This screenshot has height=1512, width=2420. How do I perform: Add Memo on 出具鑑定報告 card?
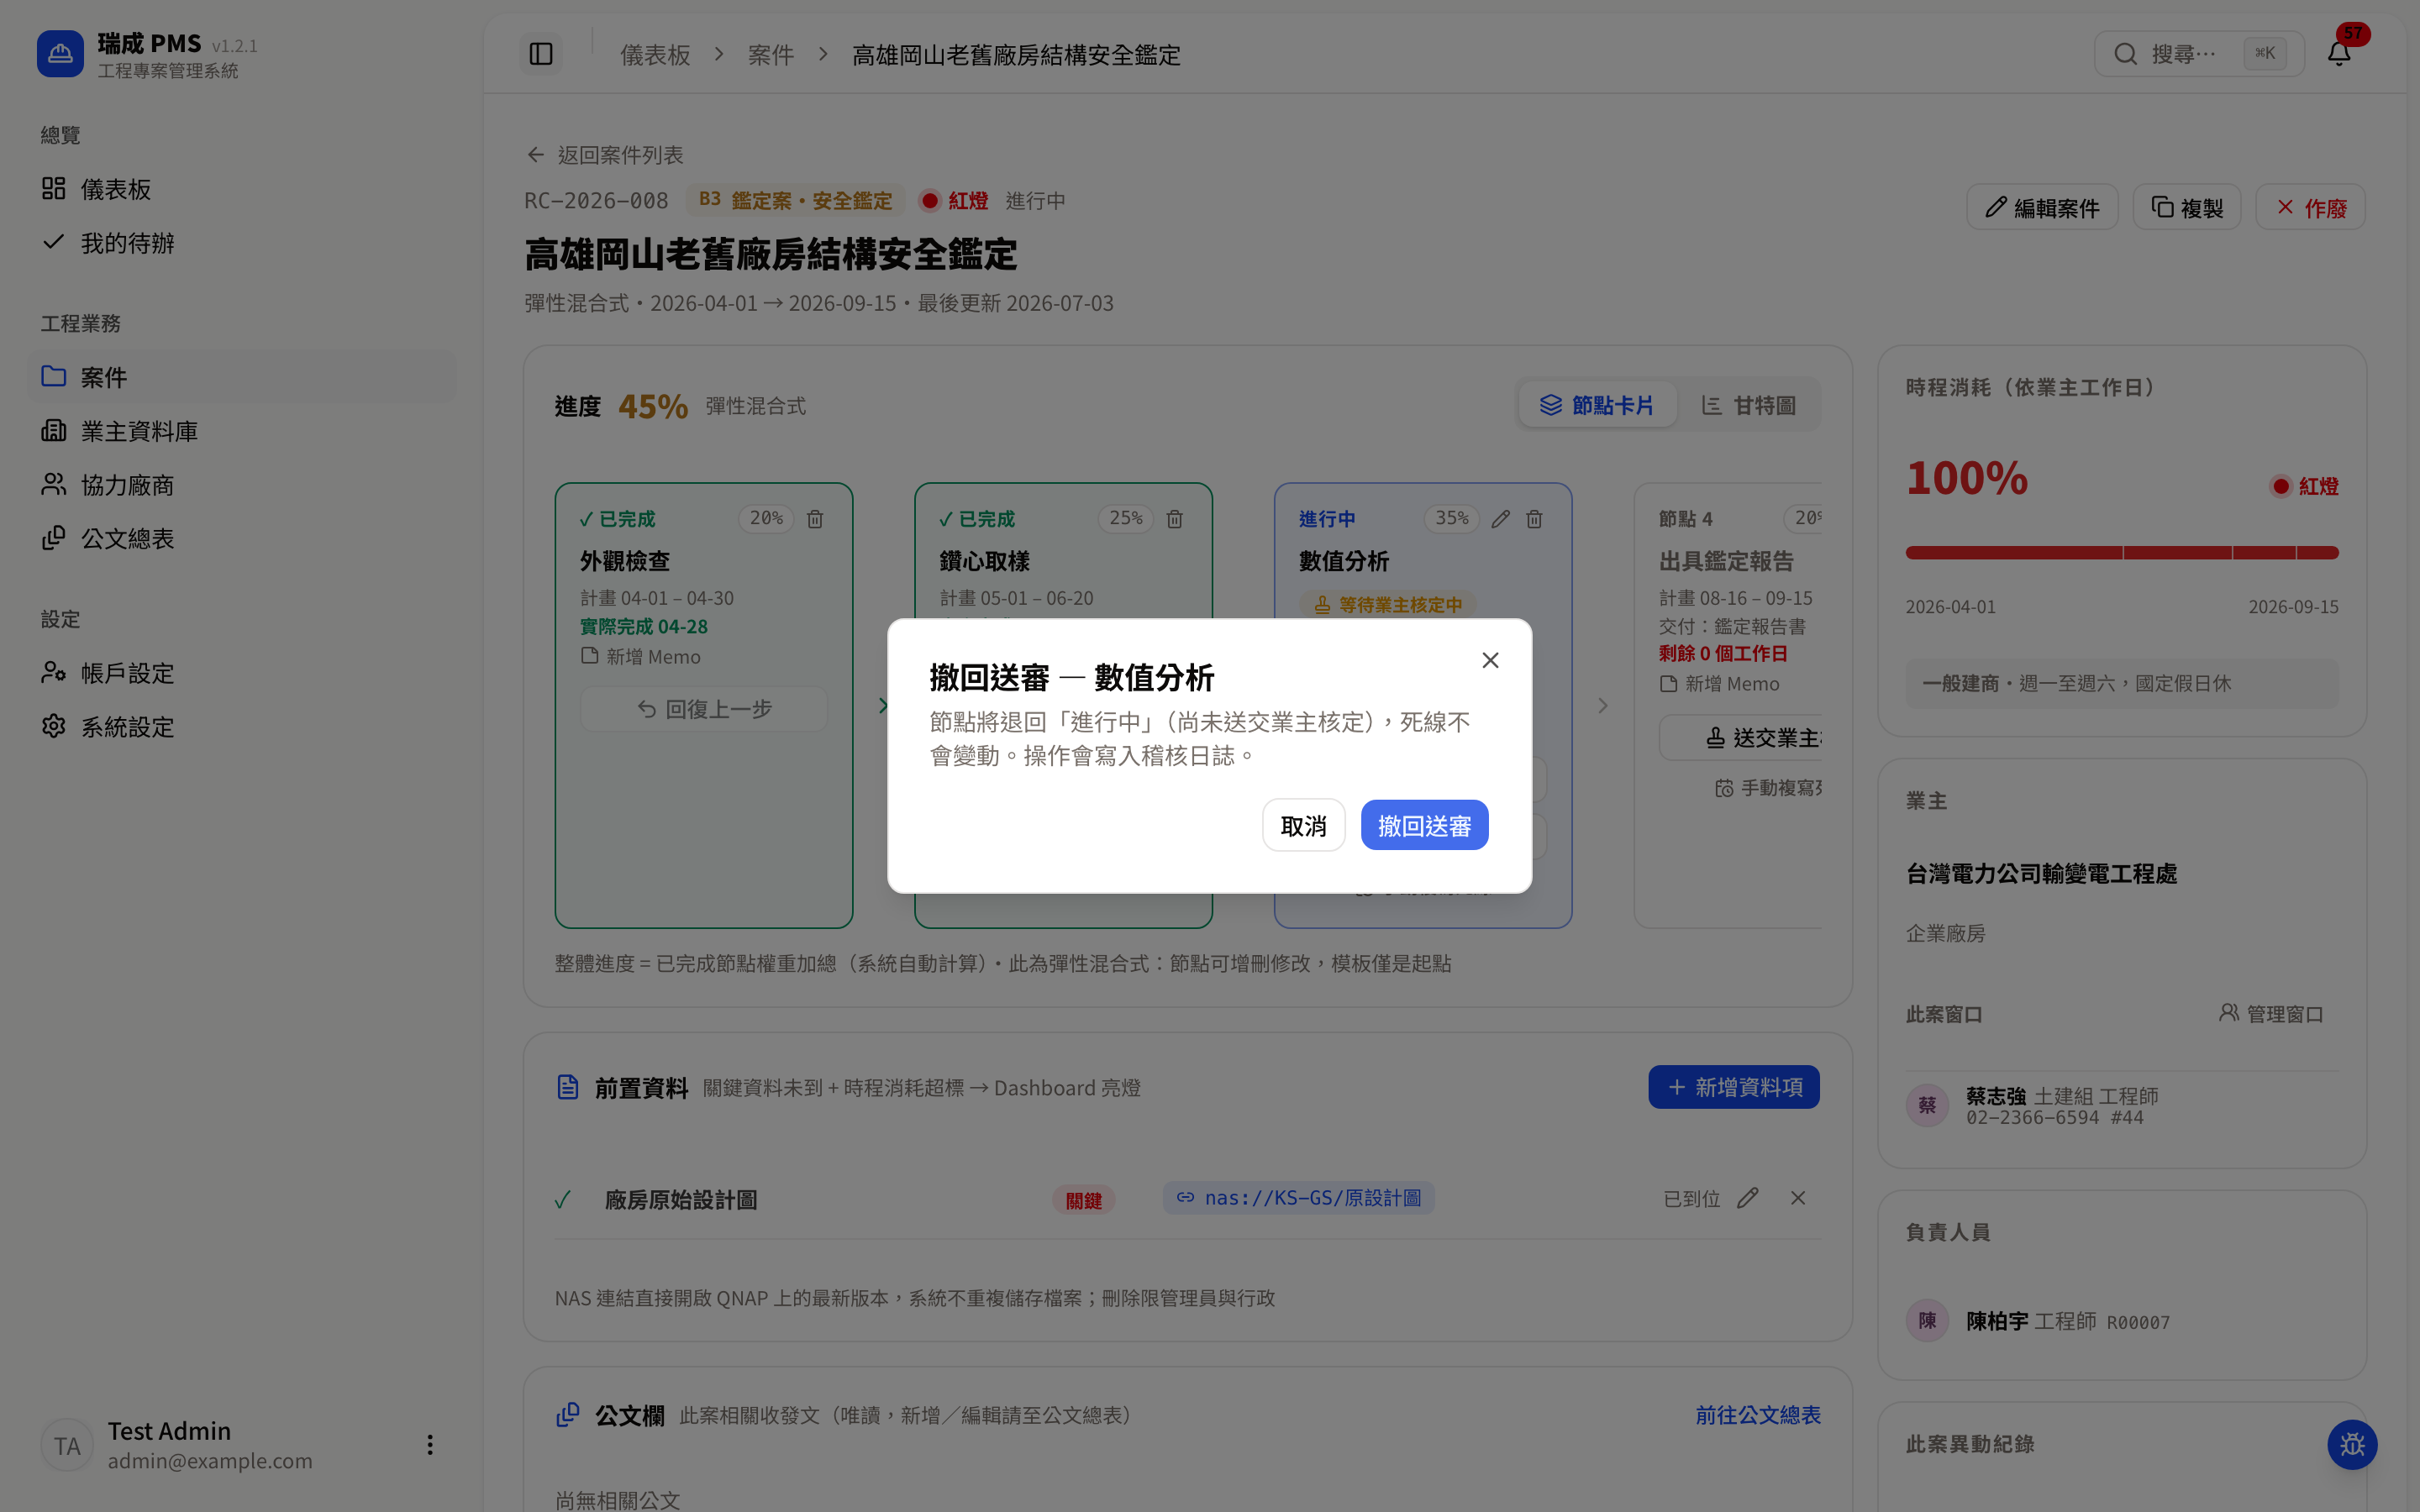tap(1720, 684)
